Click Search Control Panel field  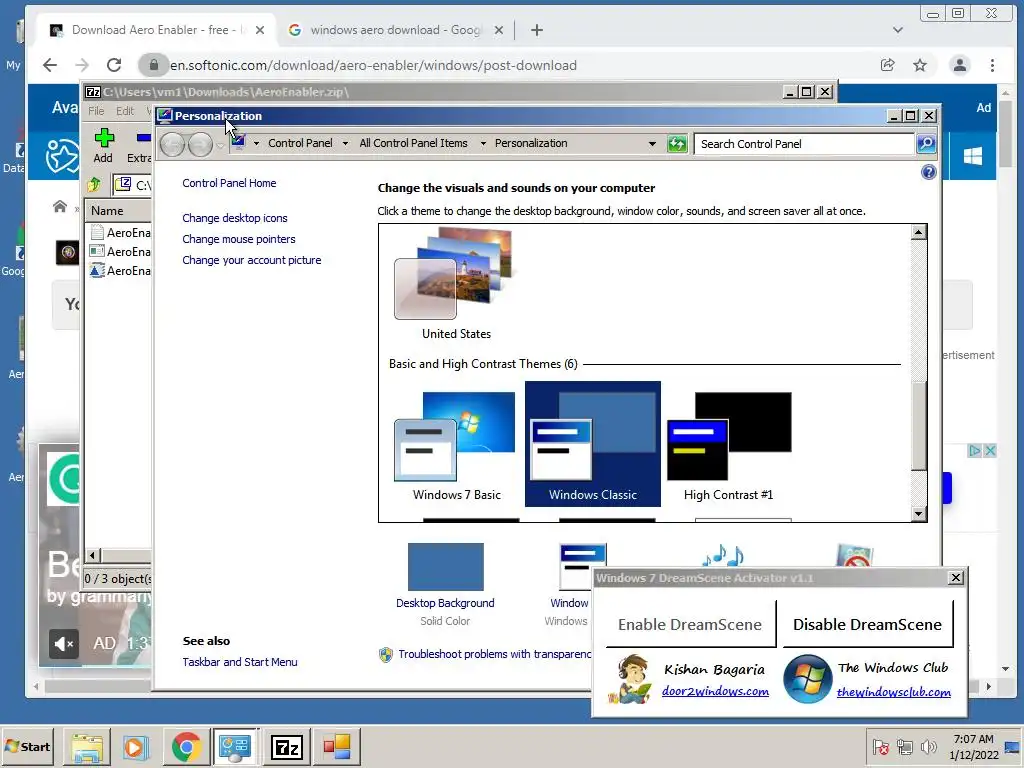click(805, 144)
